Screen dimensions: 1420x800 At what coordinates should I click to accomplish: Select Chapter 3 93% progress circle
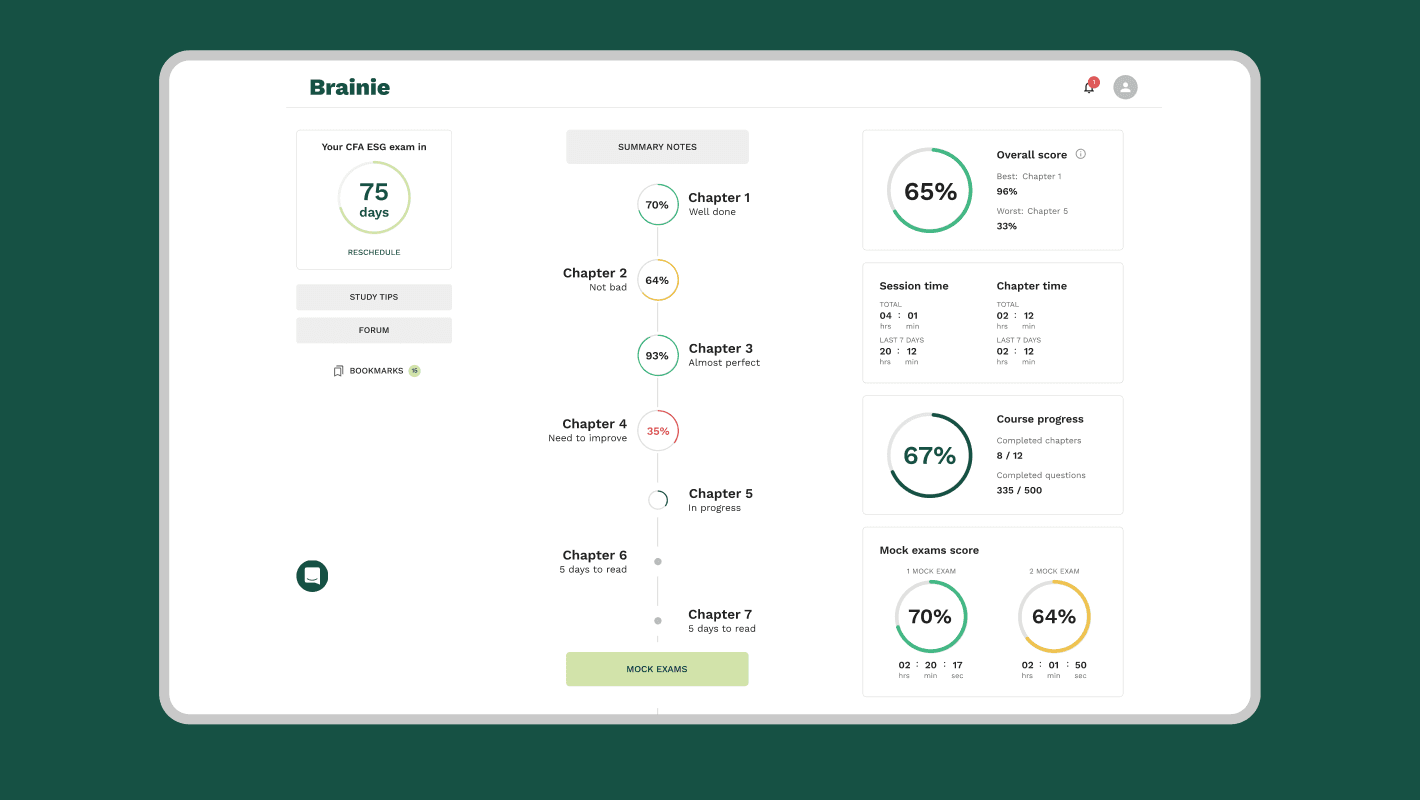pyautogui.click(x=657, y=356)
